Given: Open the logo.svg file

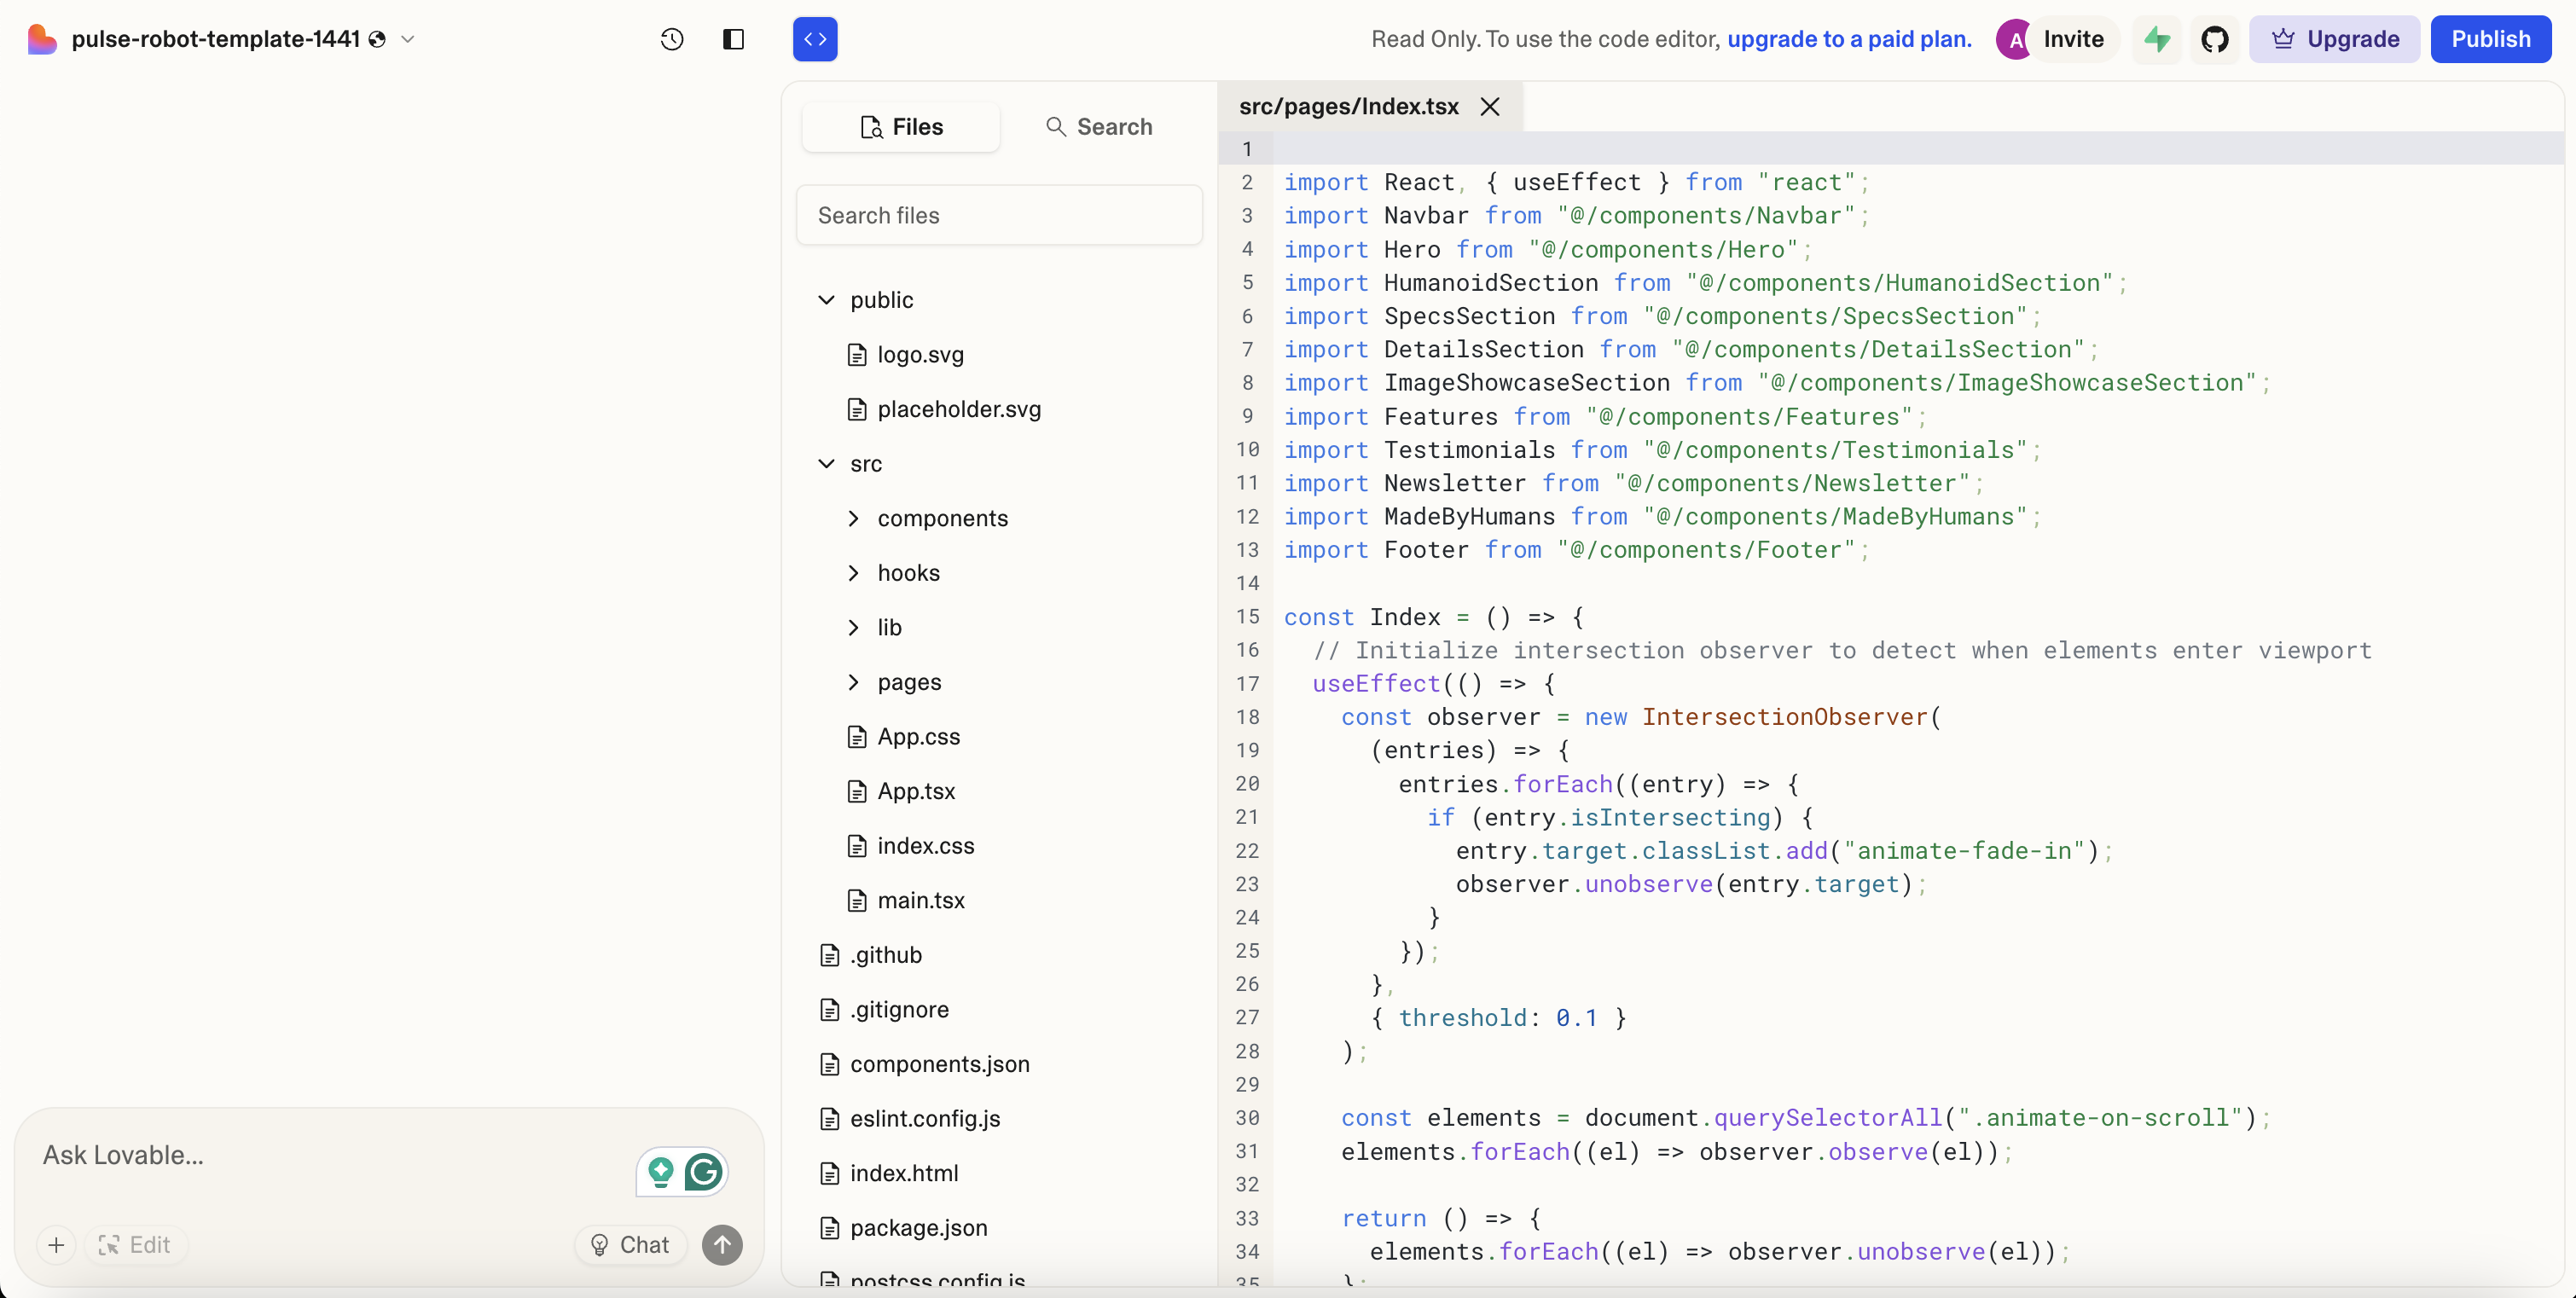Looking at the screenshot, I should click(x=920, y=355).
